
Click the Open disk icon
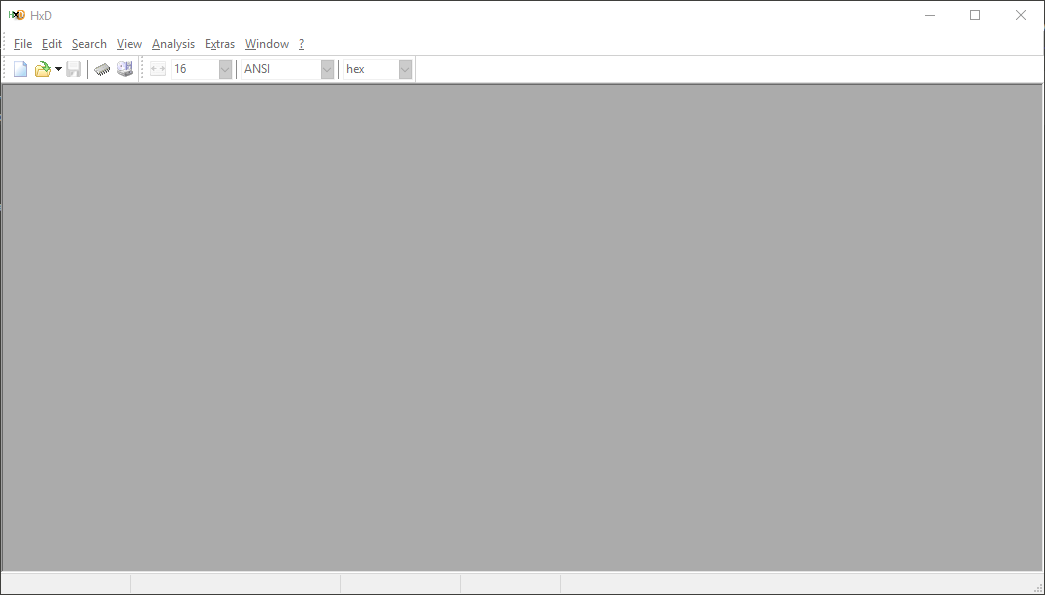click(125, 69)
